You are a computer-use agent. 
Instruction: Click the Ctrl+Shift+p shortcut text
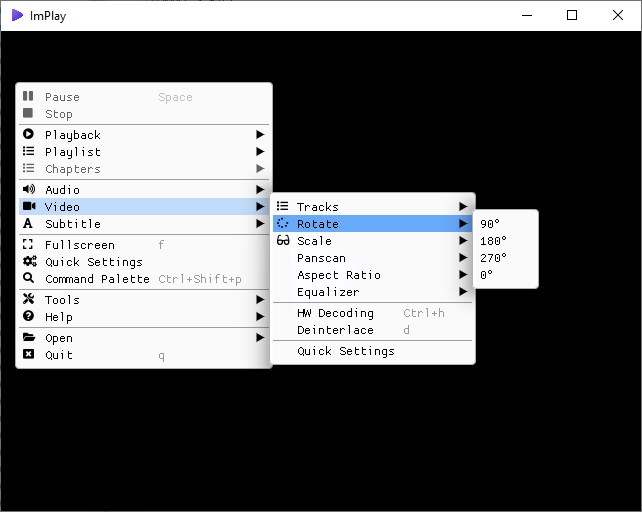[x=200, y=279]
